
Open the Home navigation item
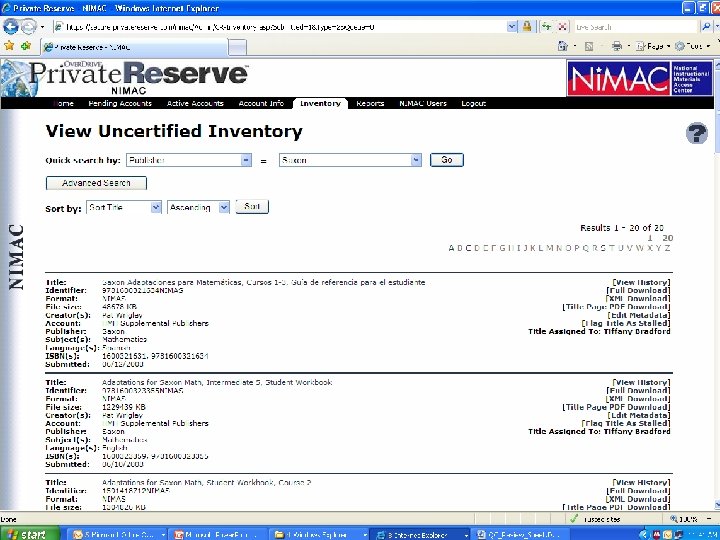tap(63, 103)
